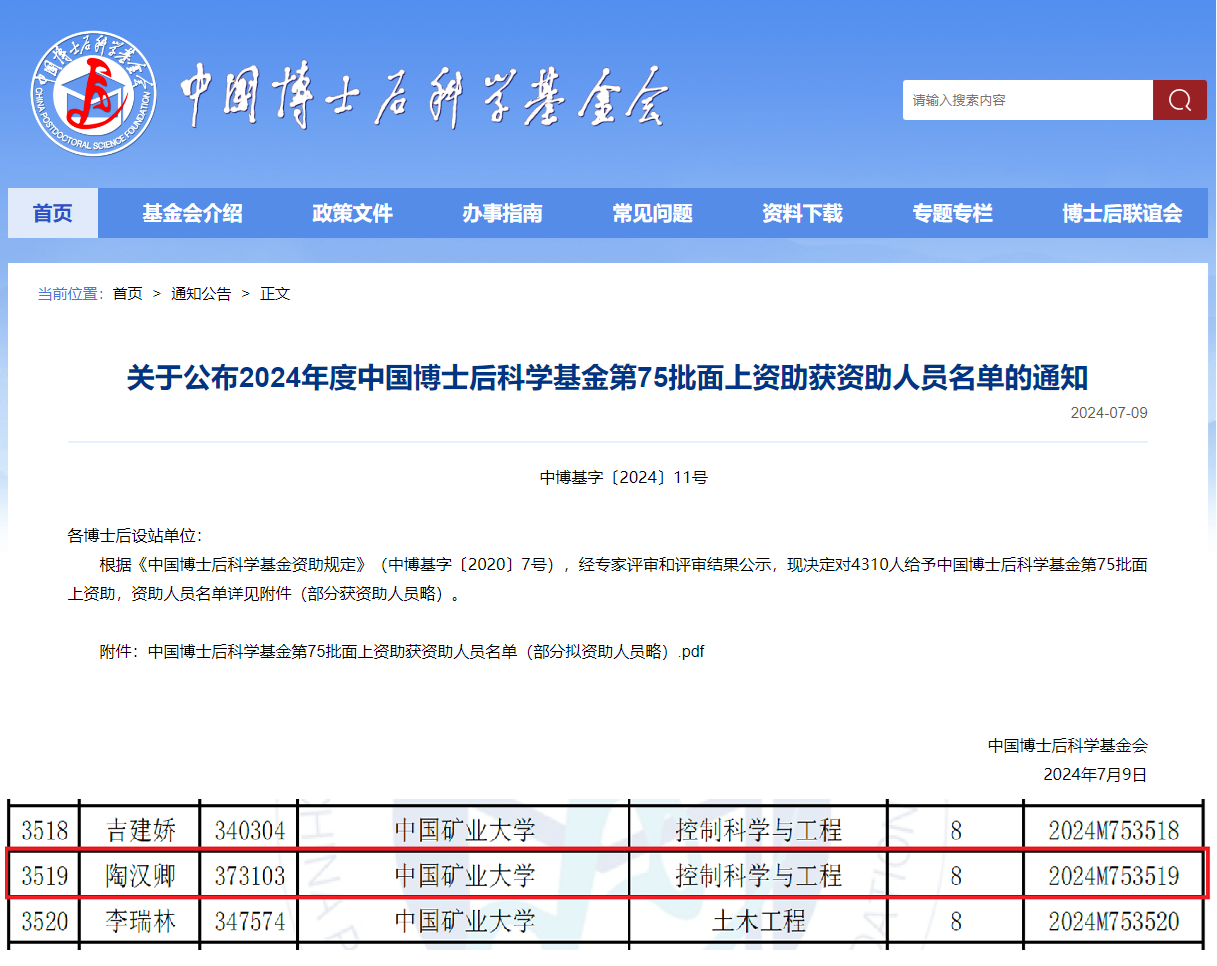The image size is (1217, 966).
Task: Click the announcement title about 第75批面上资助
Action: 607,378
